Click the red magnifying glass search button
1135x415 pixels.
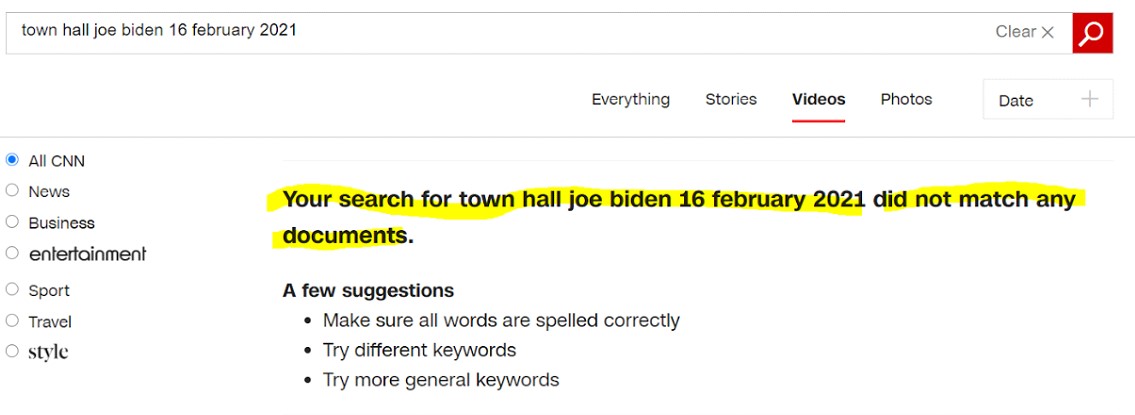(1092, 32)
